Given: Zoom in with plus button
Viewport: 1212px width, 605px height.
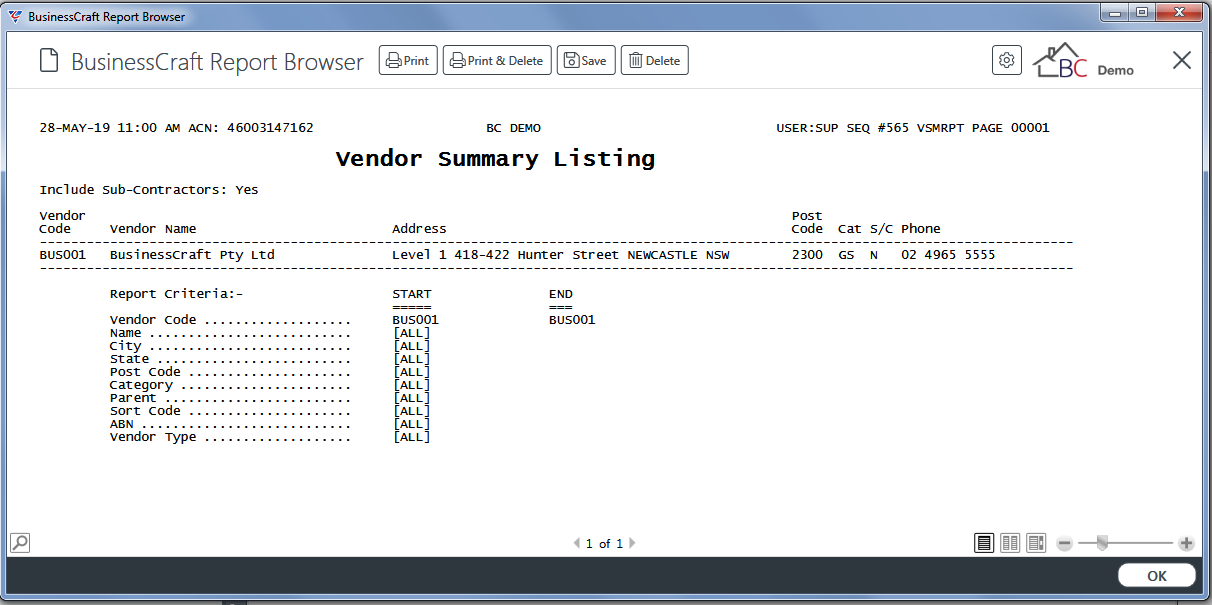Looking at the screenshot, I should coord(1186,543).
